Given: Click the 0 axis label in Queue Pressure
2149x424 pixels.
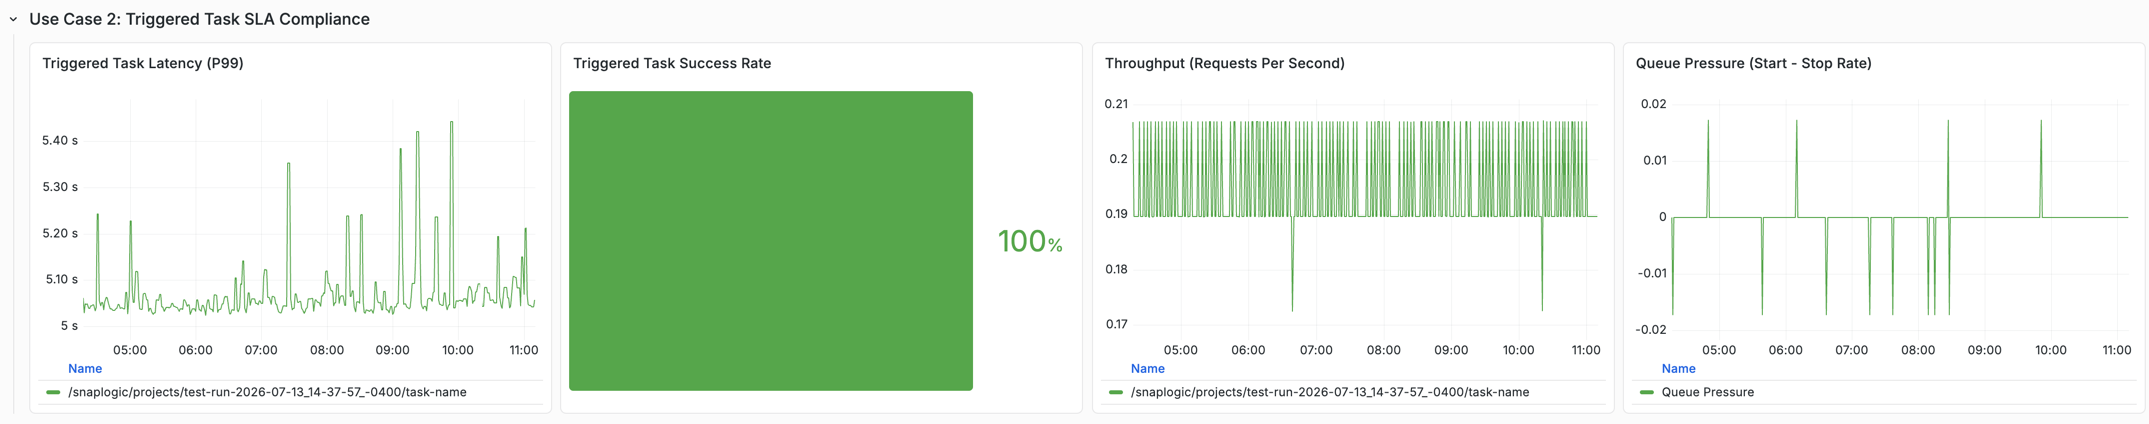Looking at the screenshot, I should click(1663, 217).
